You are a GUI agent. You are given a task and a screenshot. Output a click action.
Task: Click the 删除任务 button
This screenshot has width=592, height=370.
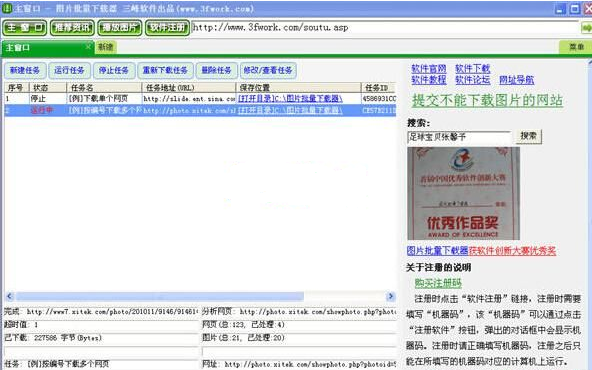click(x=216, y=70)
